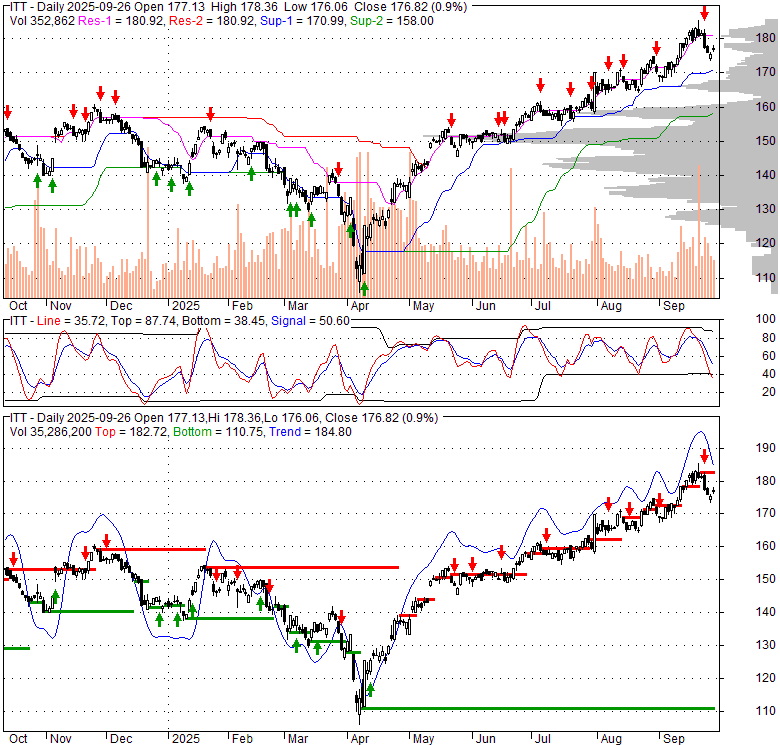
Task: Click the Aug label on the upper chart time axis
Action: click(x=611, y=306)
